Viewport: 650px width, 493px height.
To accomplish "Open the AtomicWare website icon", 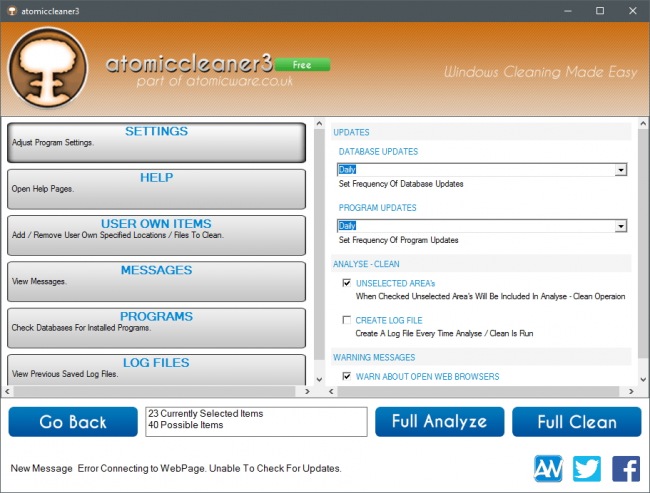I will (548, 469).
